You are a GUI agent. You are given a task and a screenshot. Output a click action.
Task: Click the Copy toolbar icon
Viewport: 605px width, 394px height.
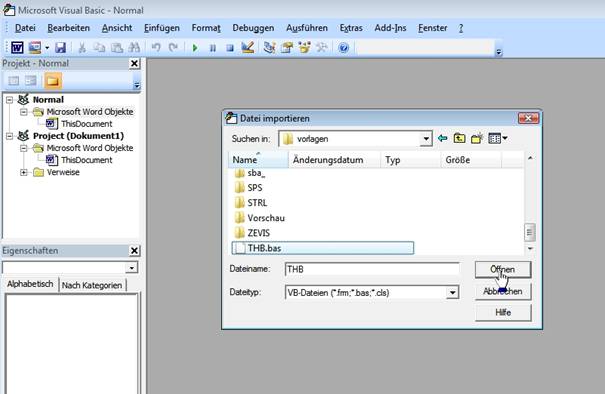point(100,48)
